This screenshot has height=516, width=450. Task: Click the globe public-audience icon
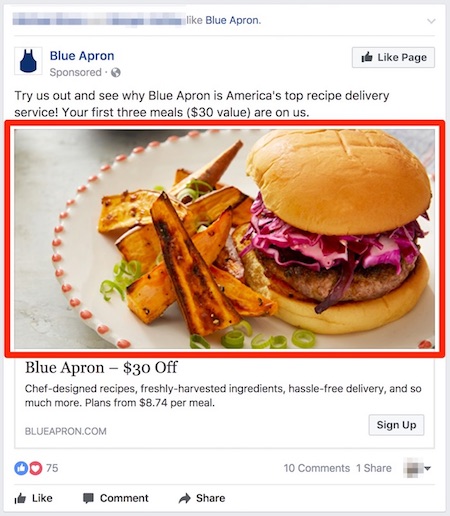116,72
